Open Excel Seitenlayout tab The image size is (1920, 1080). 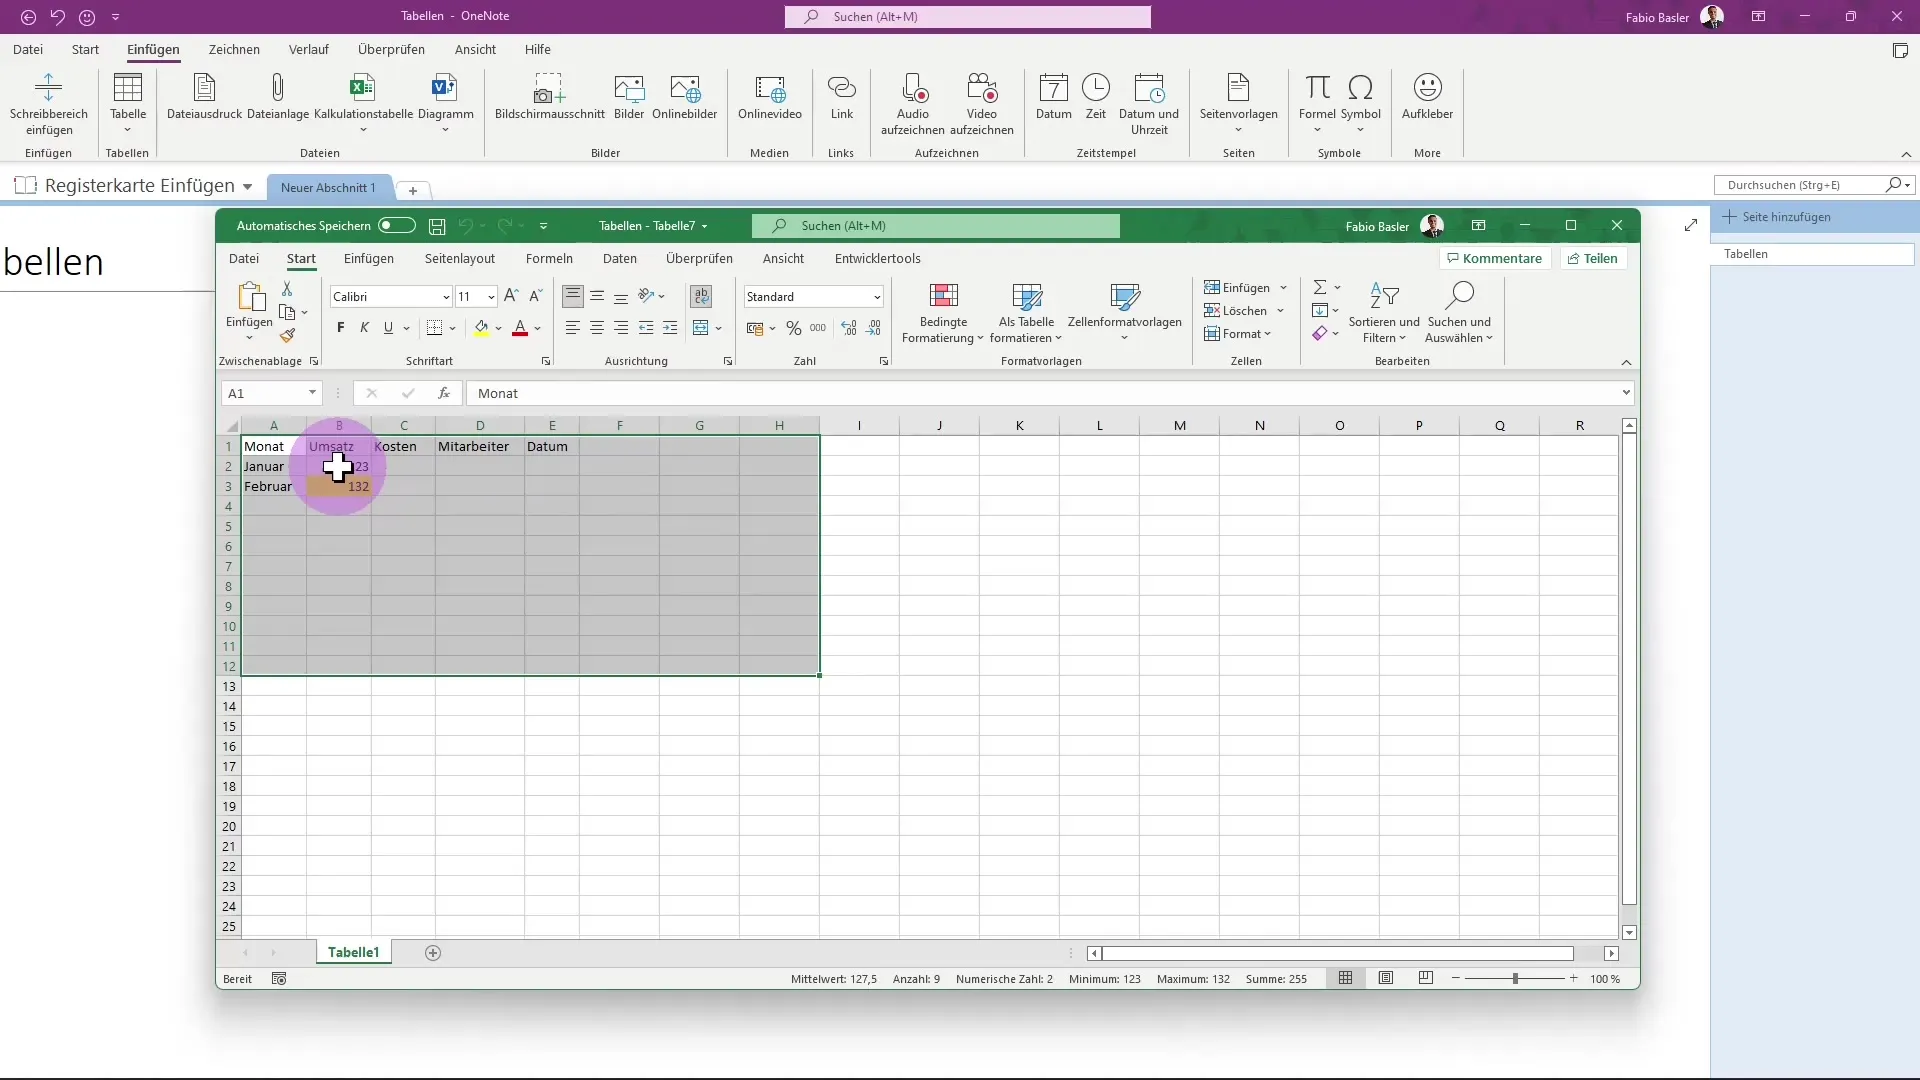pyautogui.click(x=460, y=258)
